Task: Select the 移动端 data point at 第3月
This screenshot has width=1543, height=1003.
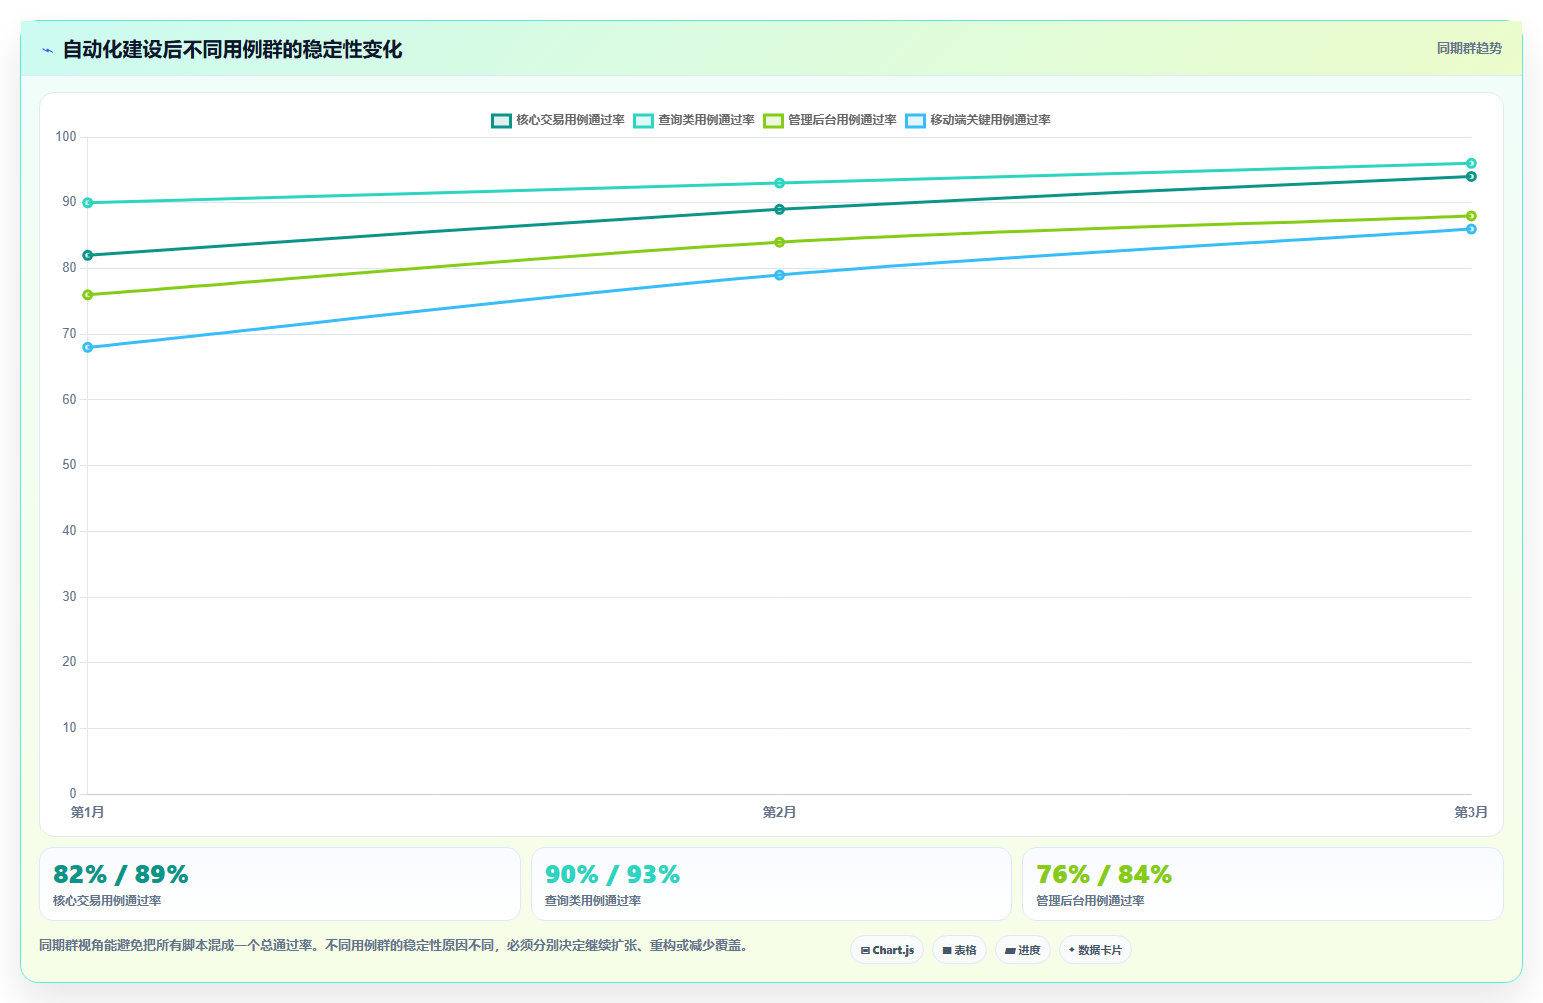Action: point(1471,229)
